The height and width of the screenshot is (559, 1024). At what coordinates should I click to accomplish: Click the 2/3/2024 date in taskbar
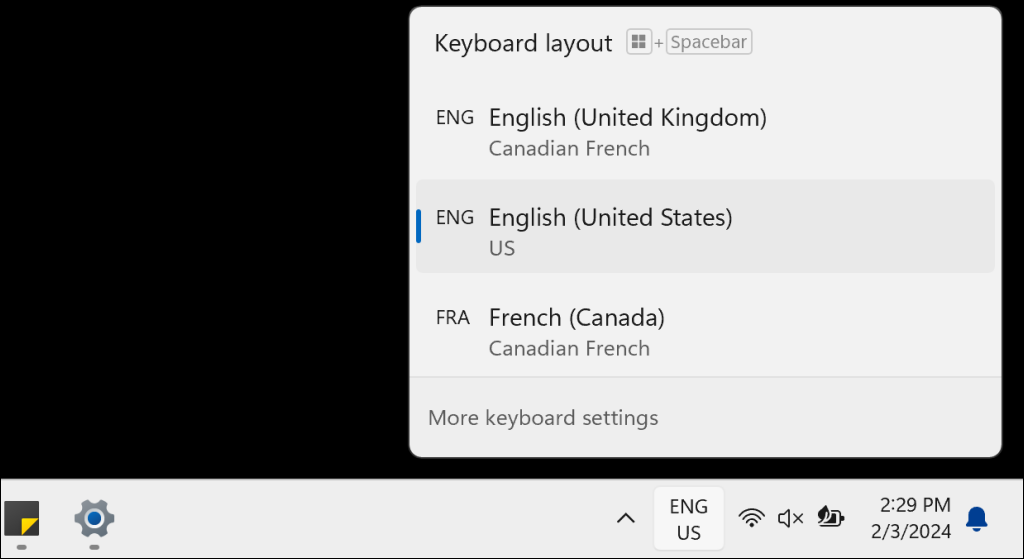(910, 532)
